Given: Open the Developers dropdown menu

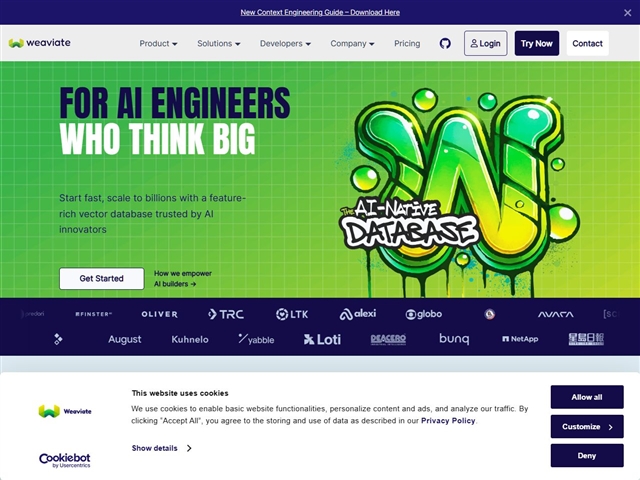Looking at the screenshot, I should (x=285, y=44).
